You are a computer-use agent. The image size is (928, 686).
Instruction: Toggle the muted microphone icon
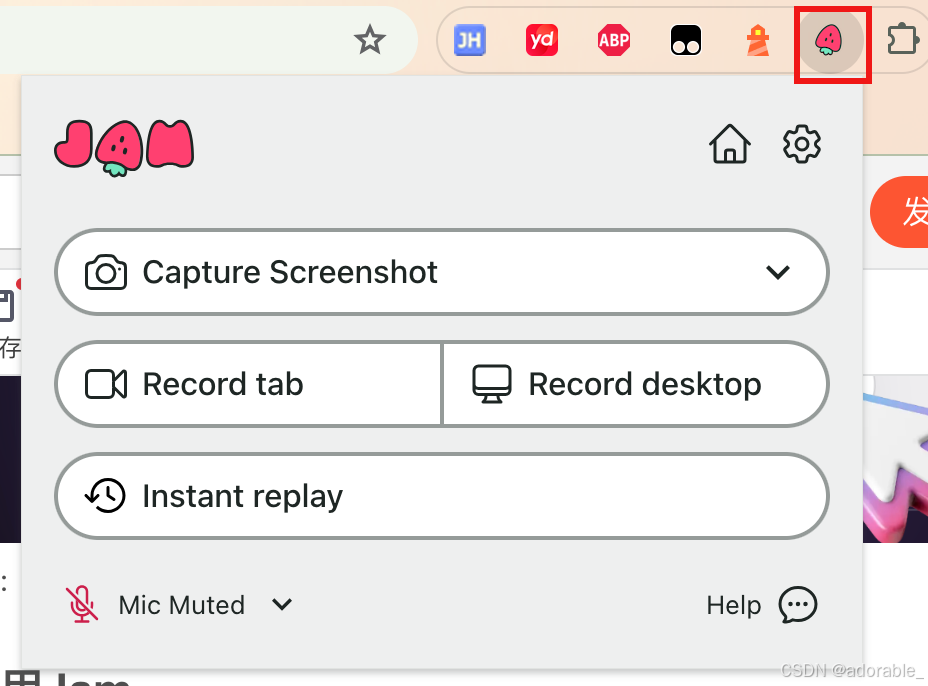click(x=82, y=604)
